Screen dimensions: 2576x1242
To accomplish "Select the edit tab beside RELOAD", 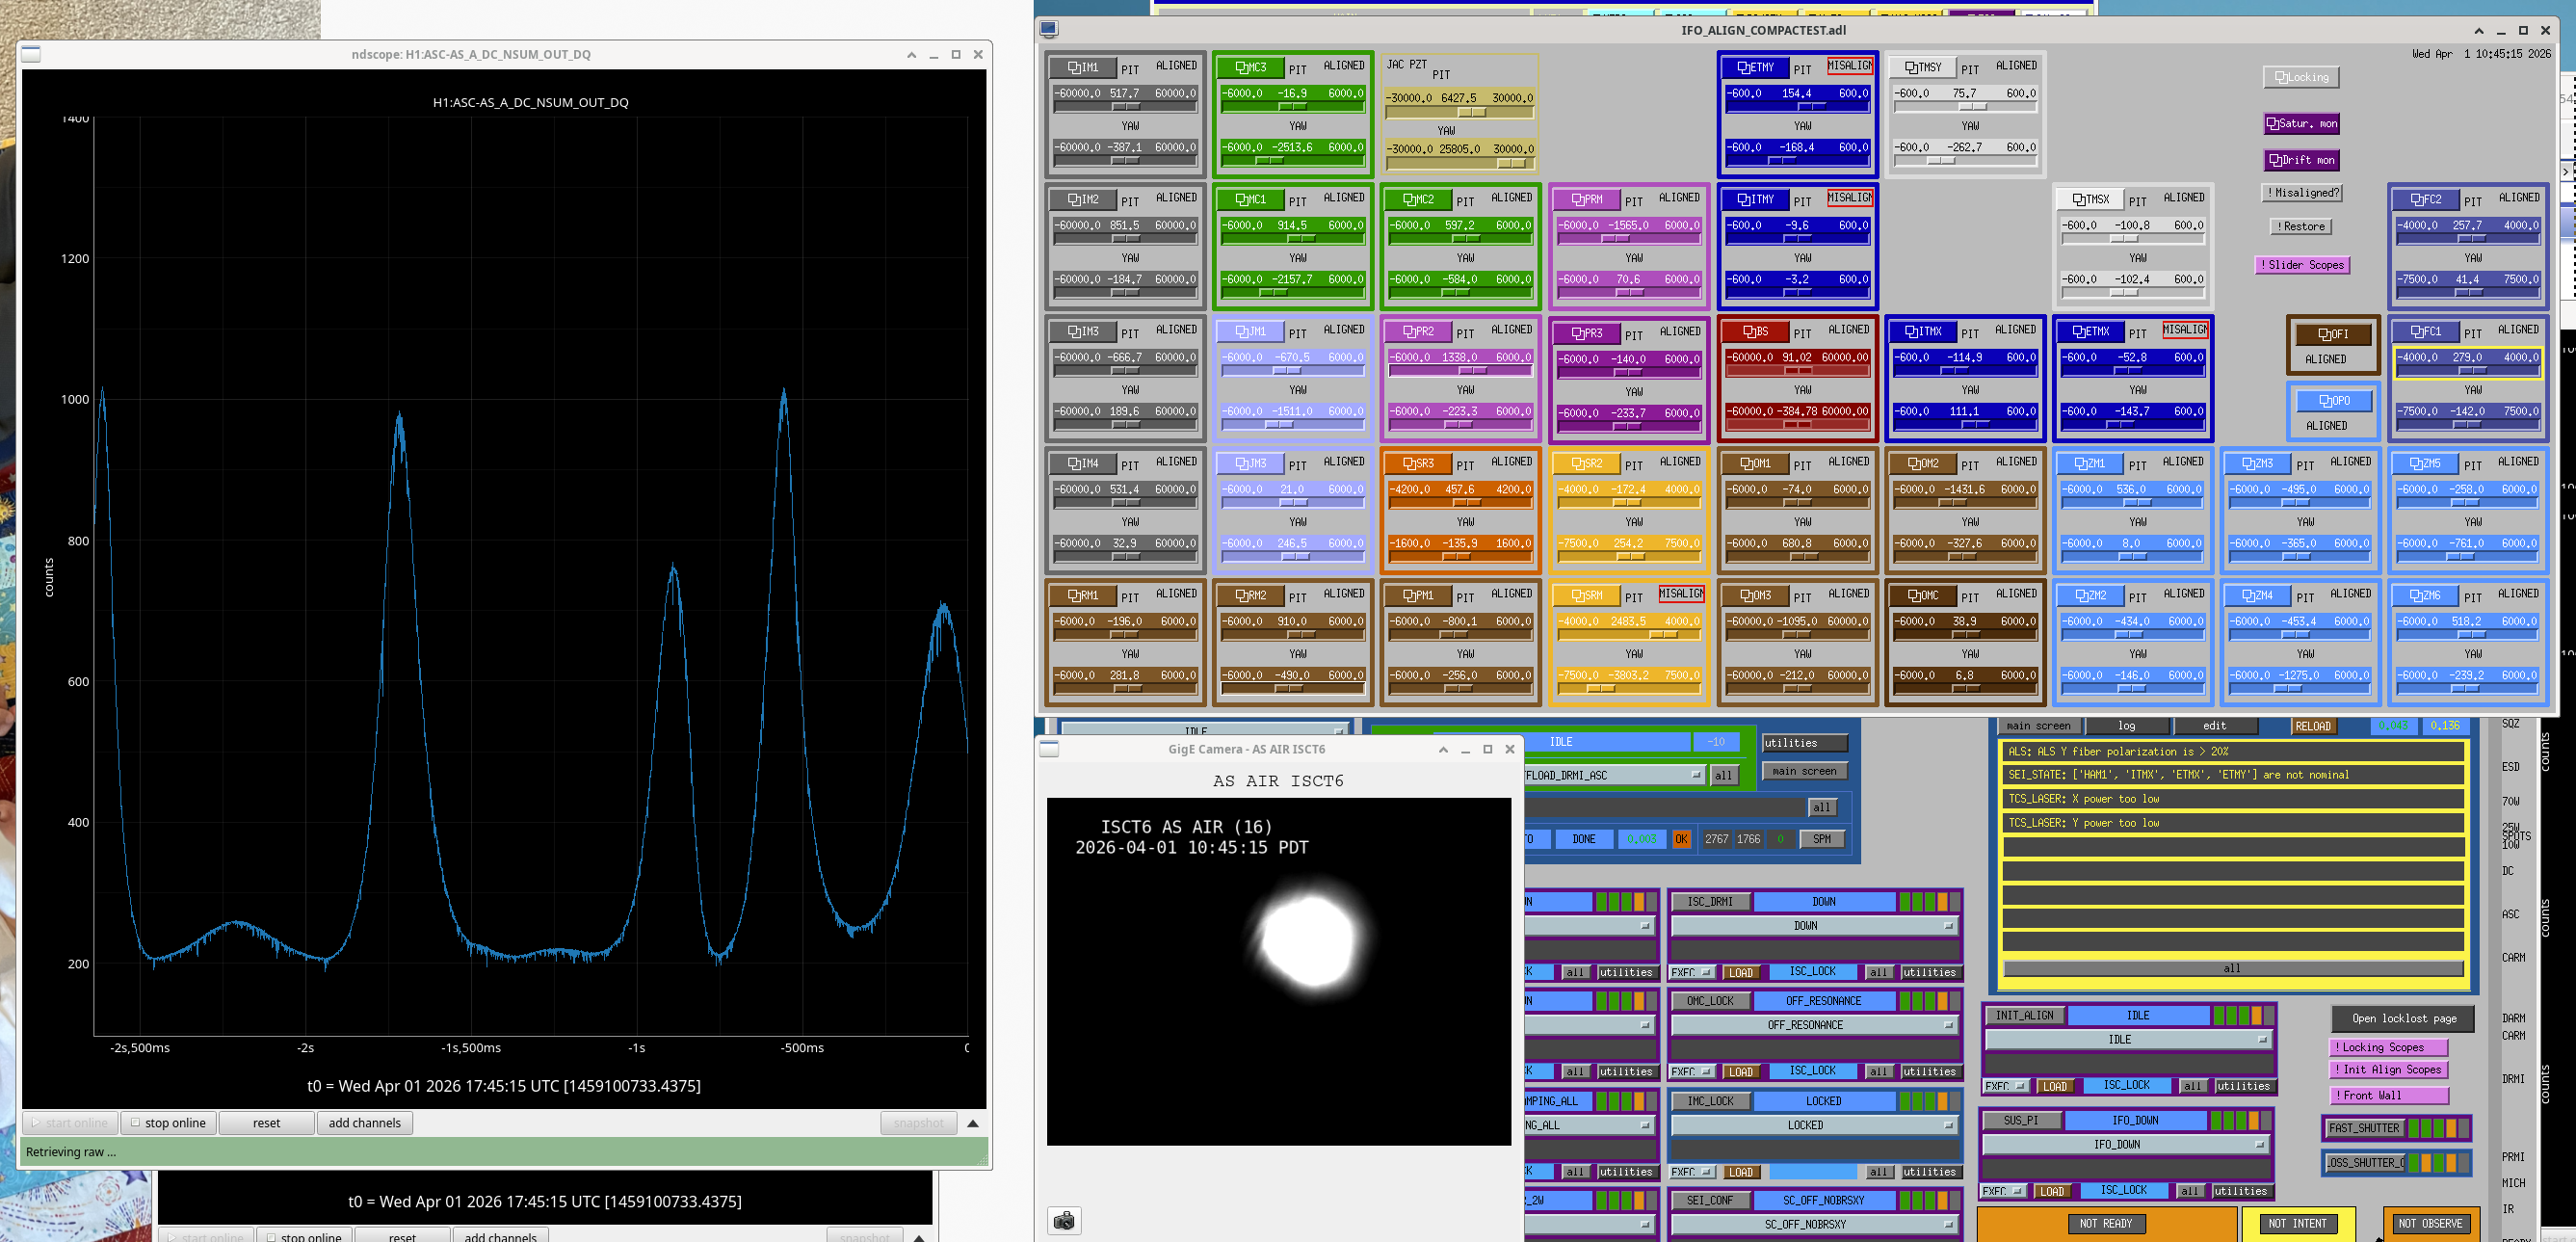I will [x=2214, y=726].
